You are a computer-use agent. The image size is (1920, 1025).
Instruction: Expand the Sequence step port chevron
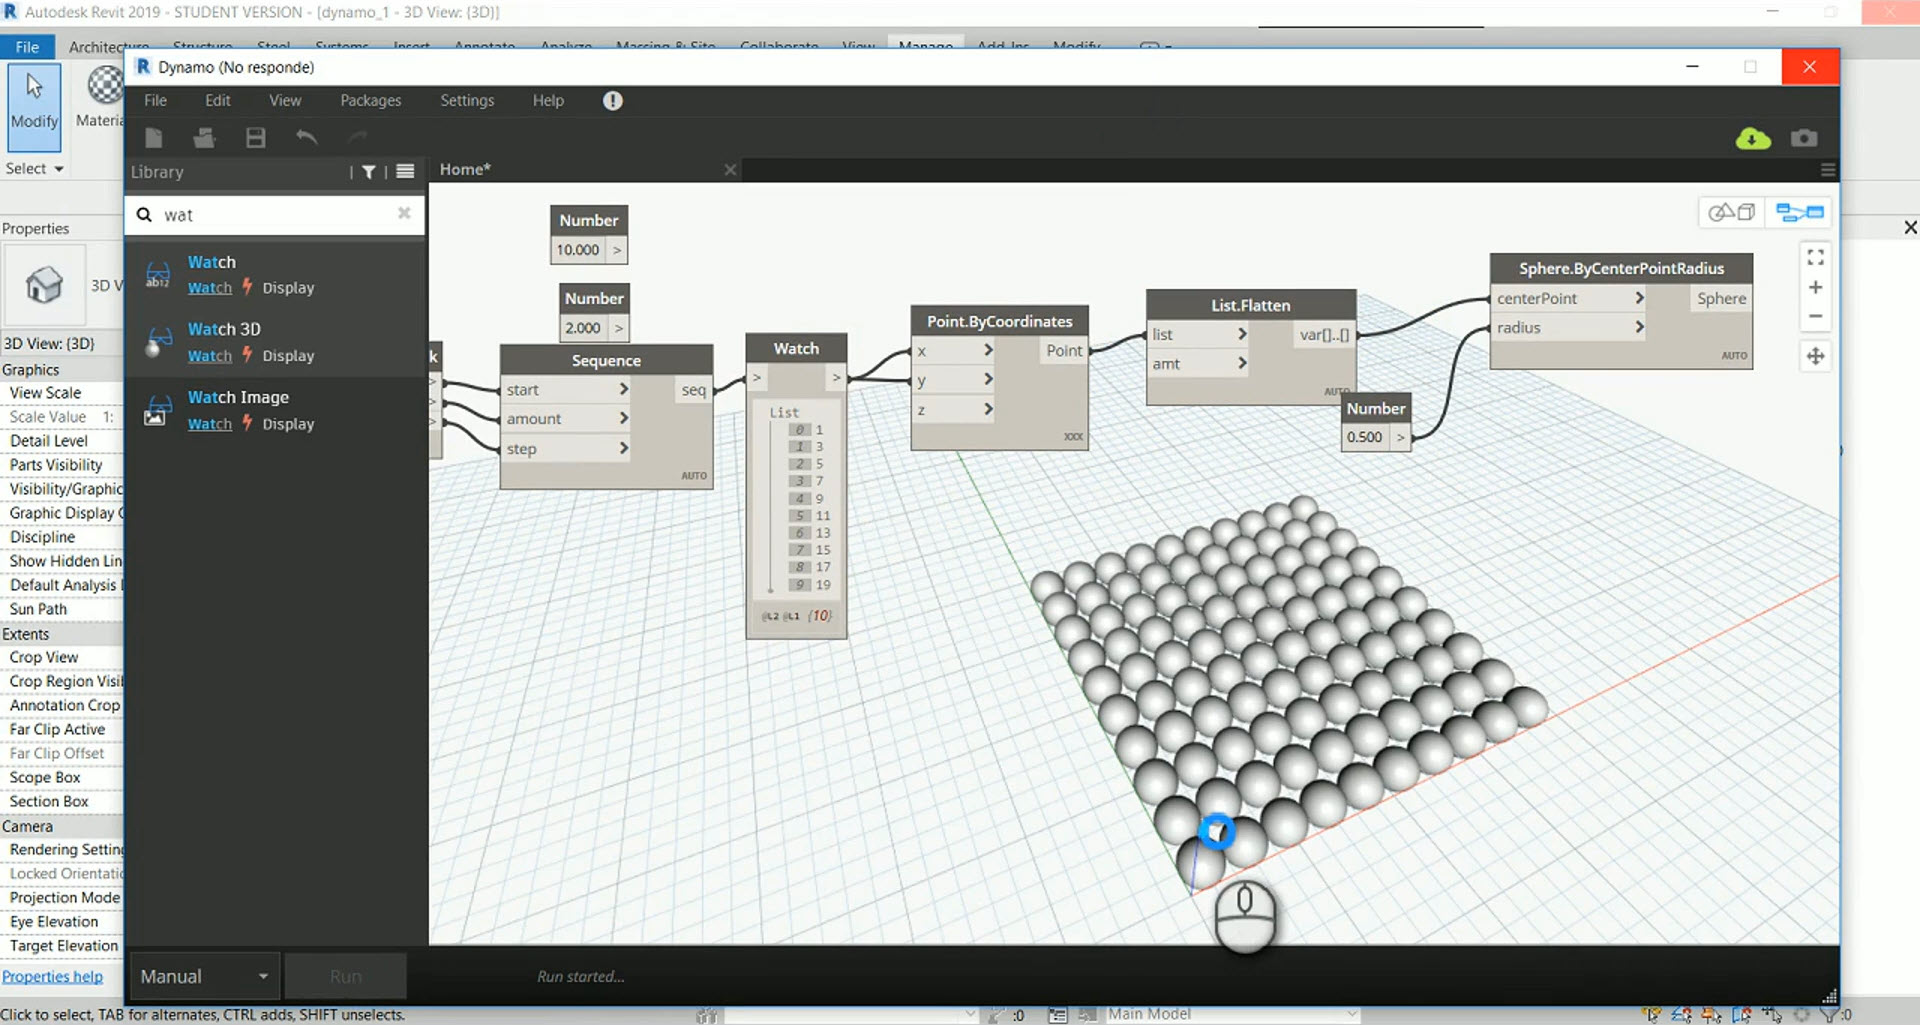tap(623, 448)
